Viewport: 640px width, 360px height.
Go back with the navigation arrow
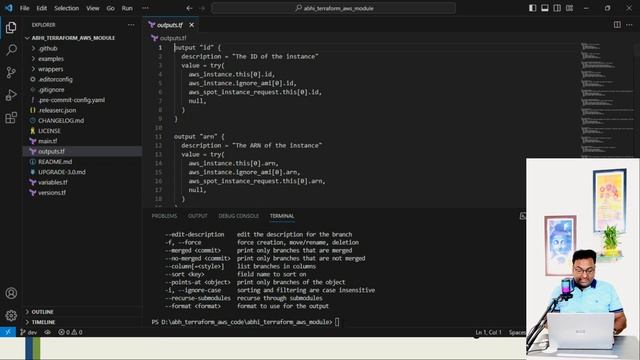tap(189, 8)
